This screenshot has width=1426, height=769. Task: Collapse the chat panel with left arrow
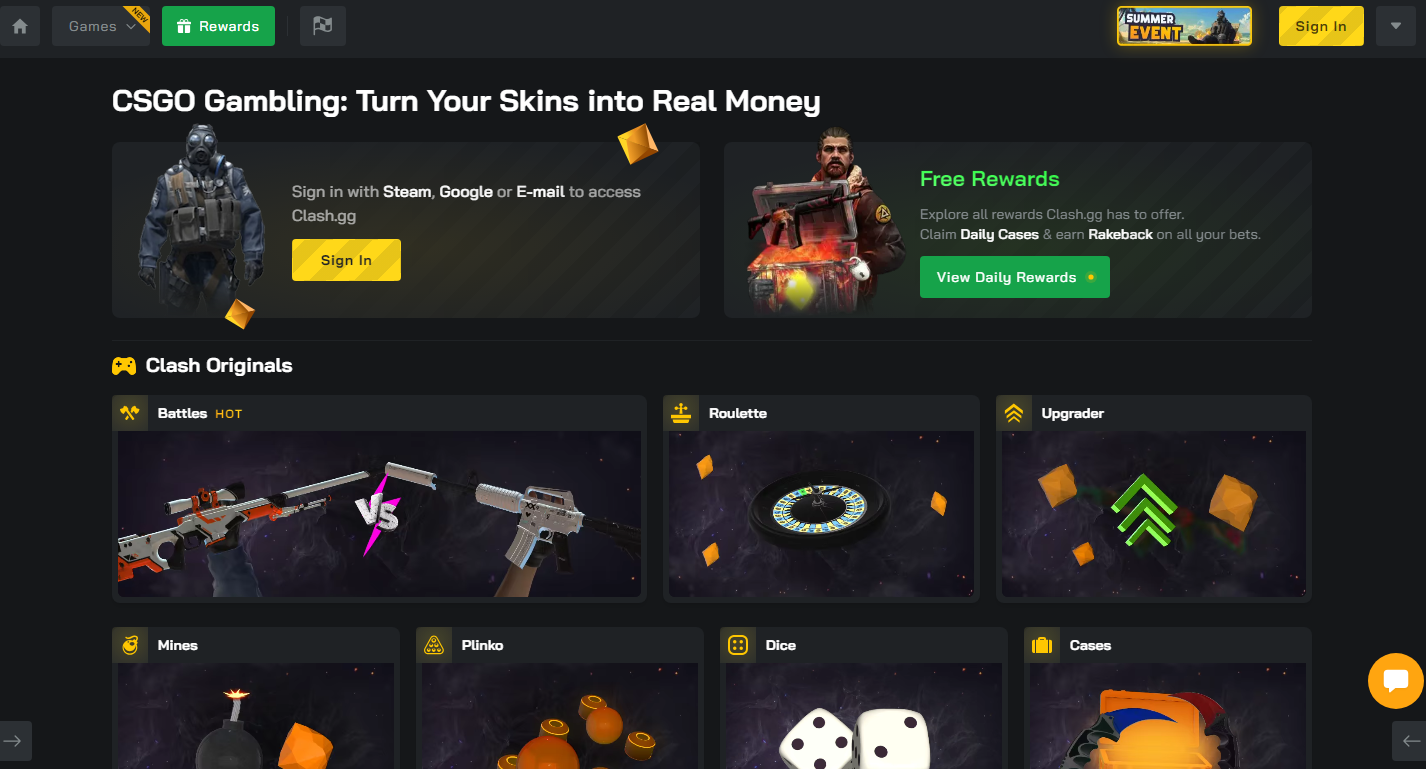click(1410, 741)
